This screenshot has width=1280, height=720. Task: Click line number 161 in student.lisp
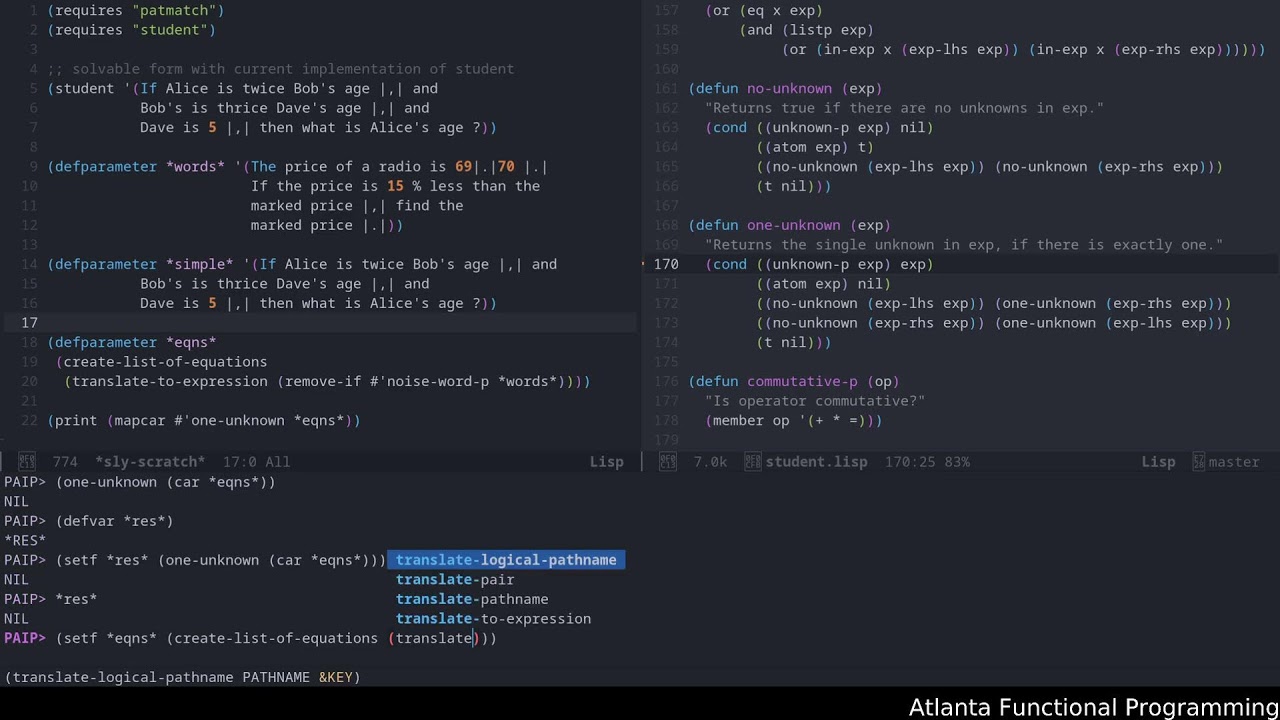[666, 88]
